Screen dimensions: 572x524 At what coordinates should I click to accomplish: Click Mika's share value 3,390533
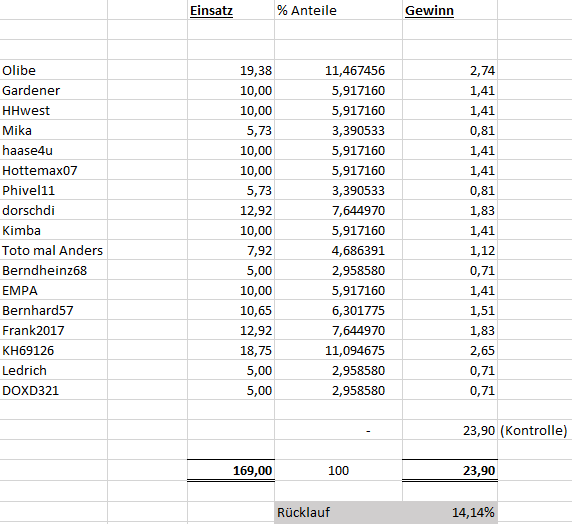coord(338,130)
